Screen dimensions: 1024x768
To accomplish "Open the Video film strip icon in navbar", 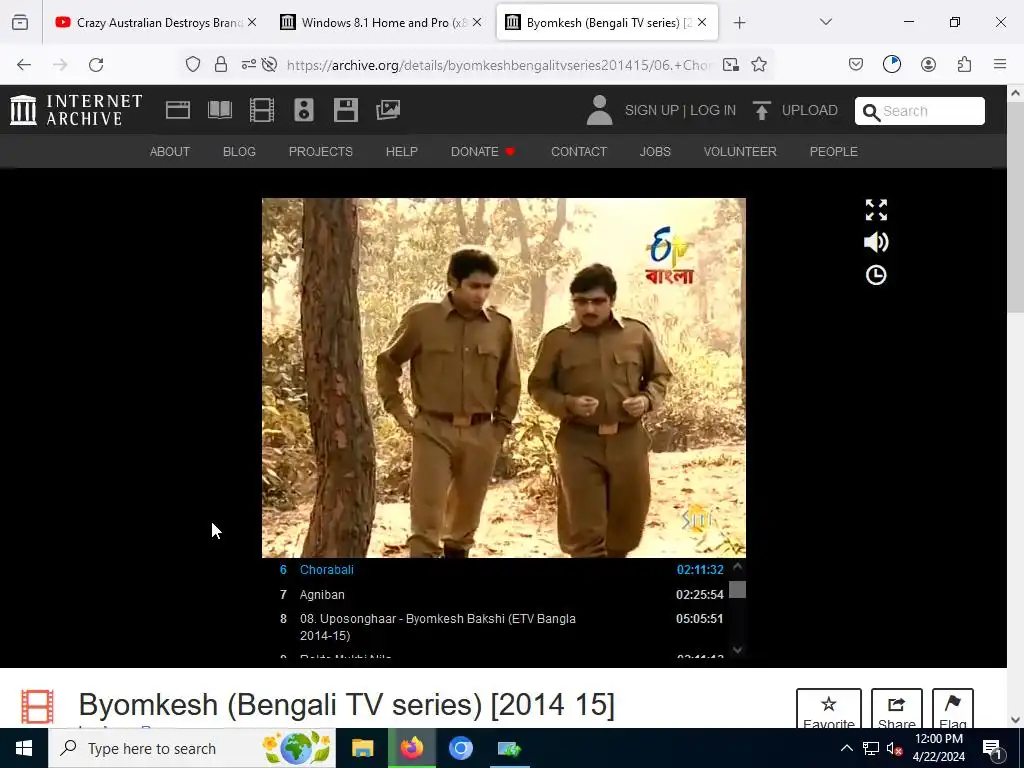I will [x=262, y=110].
